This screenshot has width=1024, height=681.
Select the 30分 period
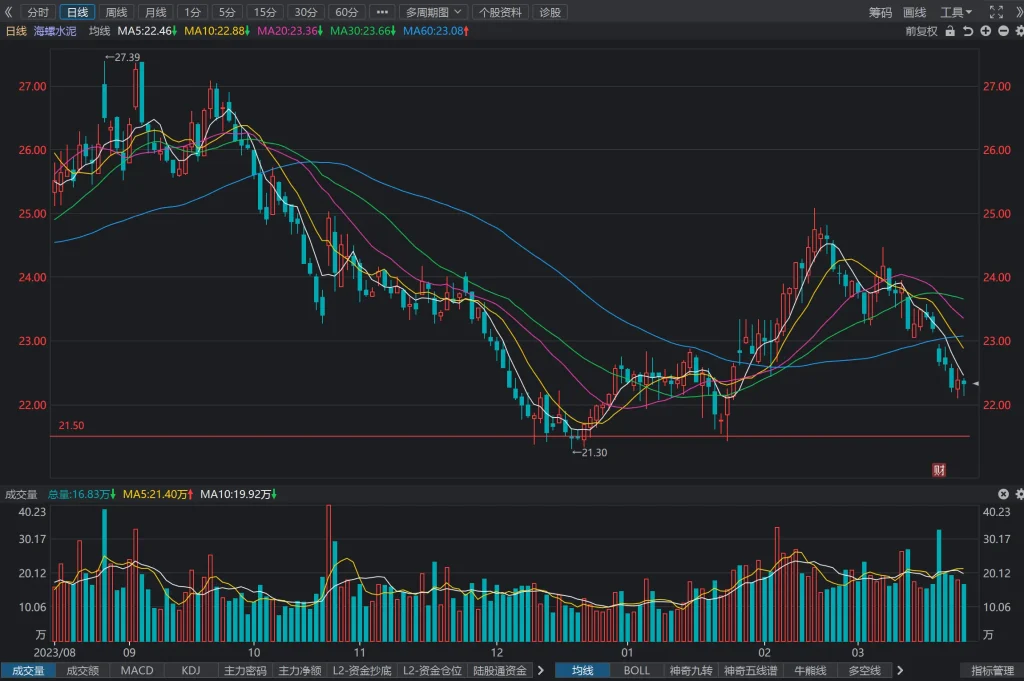[305, 12]
